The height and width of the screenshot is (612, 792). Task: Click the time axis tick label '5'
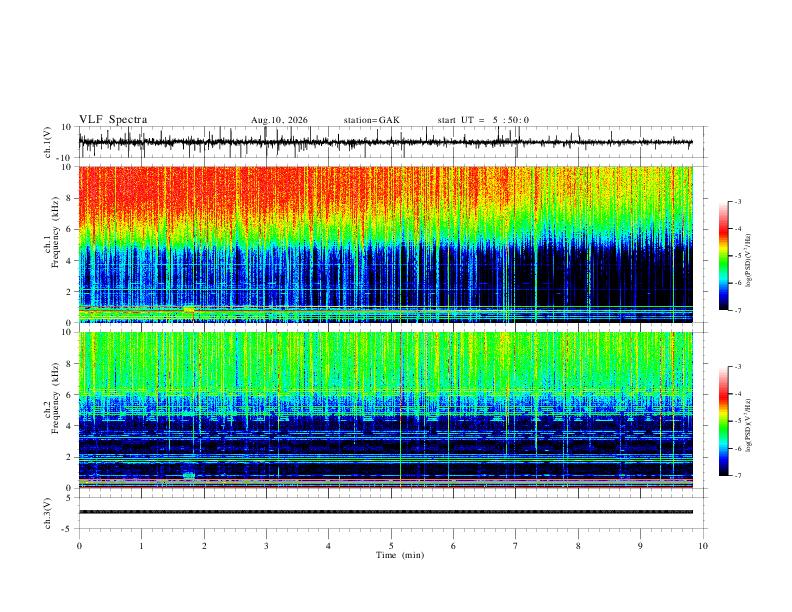pos(391,546)
